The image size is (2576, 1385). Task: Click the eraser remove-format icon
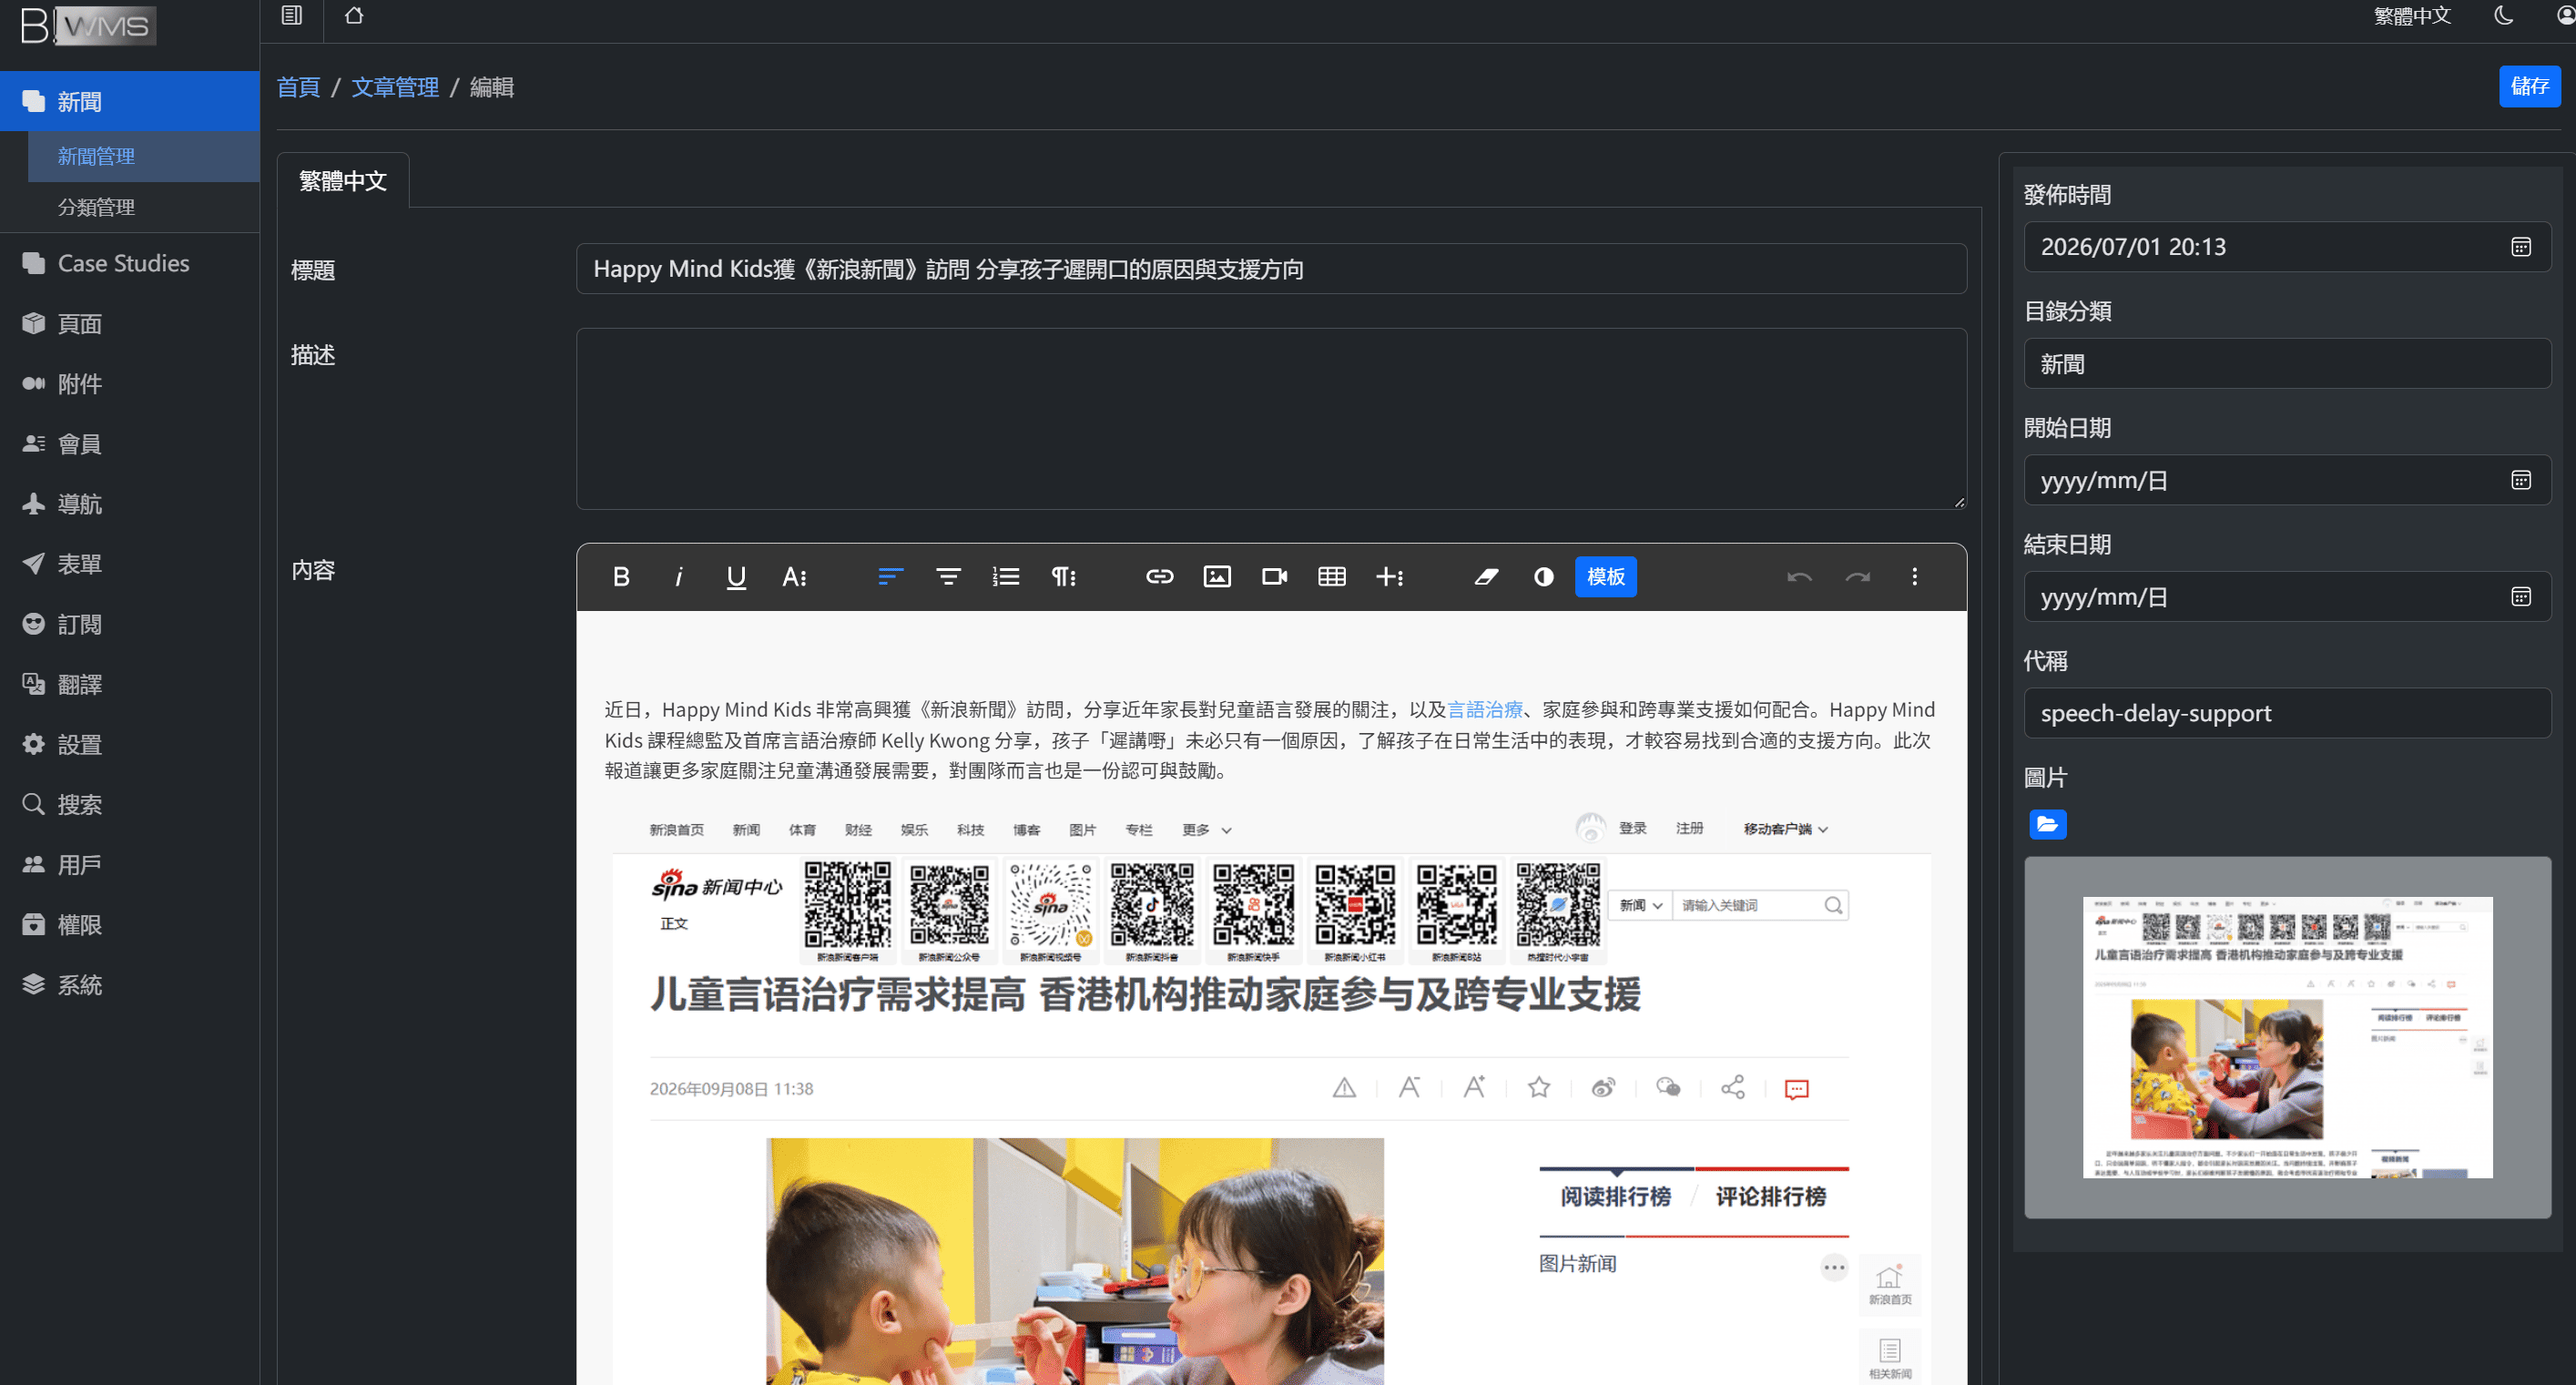pyautogui.click(x=1486, y=576)
